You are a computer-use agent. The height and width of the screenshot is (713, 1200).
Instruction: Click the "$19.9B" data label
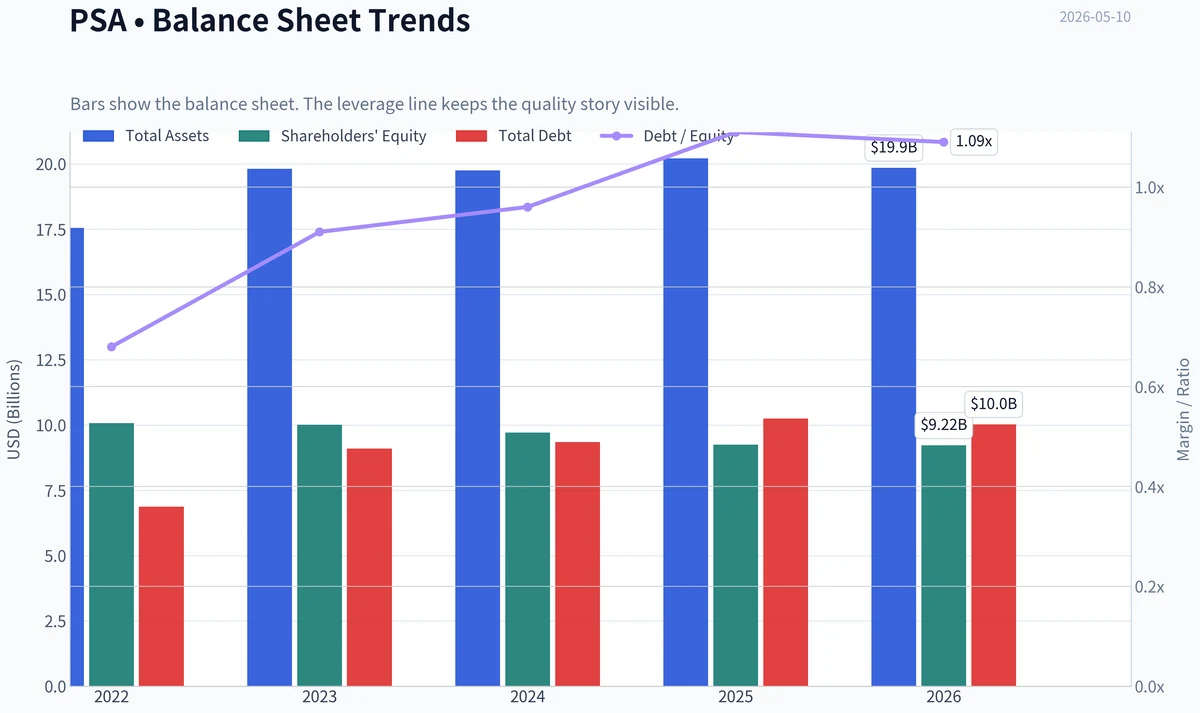[894, 148]
